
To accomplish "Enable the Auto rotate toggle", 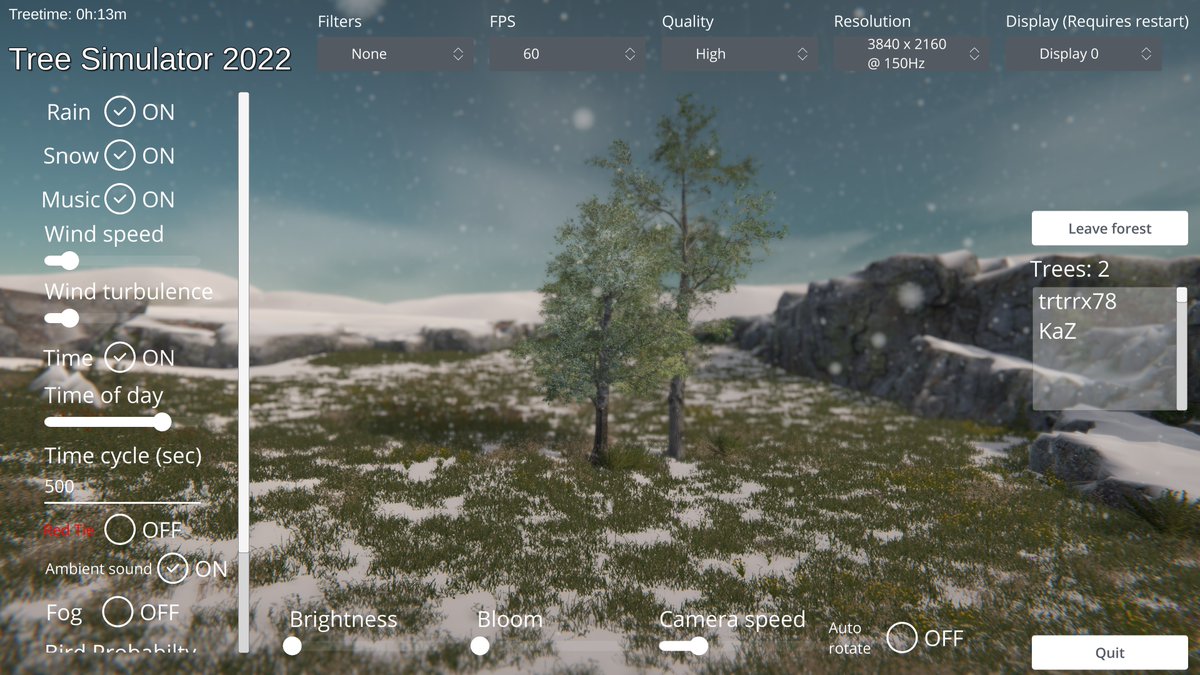I will tap(902, 637).
